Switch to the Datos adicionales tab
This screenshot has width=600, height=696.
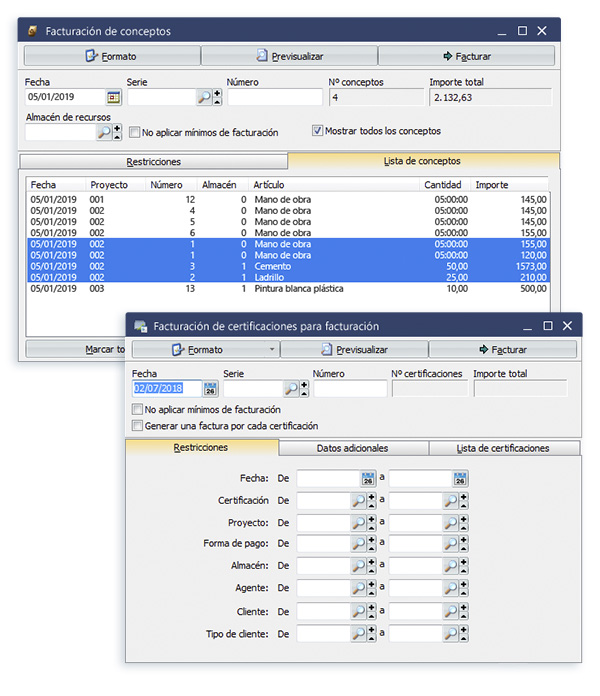point(352,448)
